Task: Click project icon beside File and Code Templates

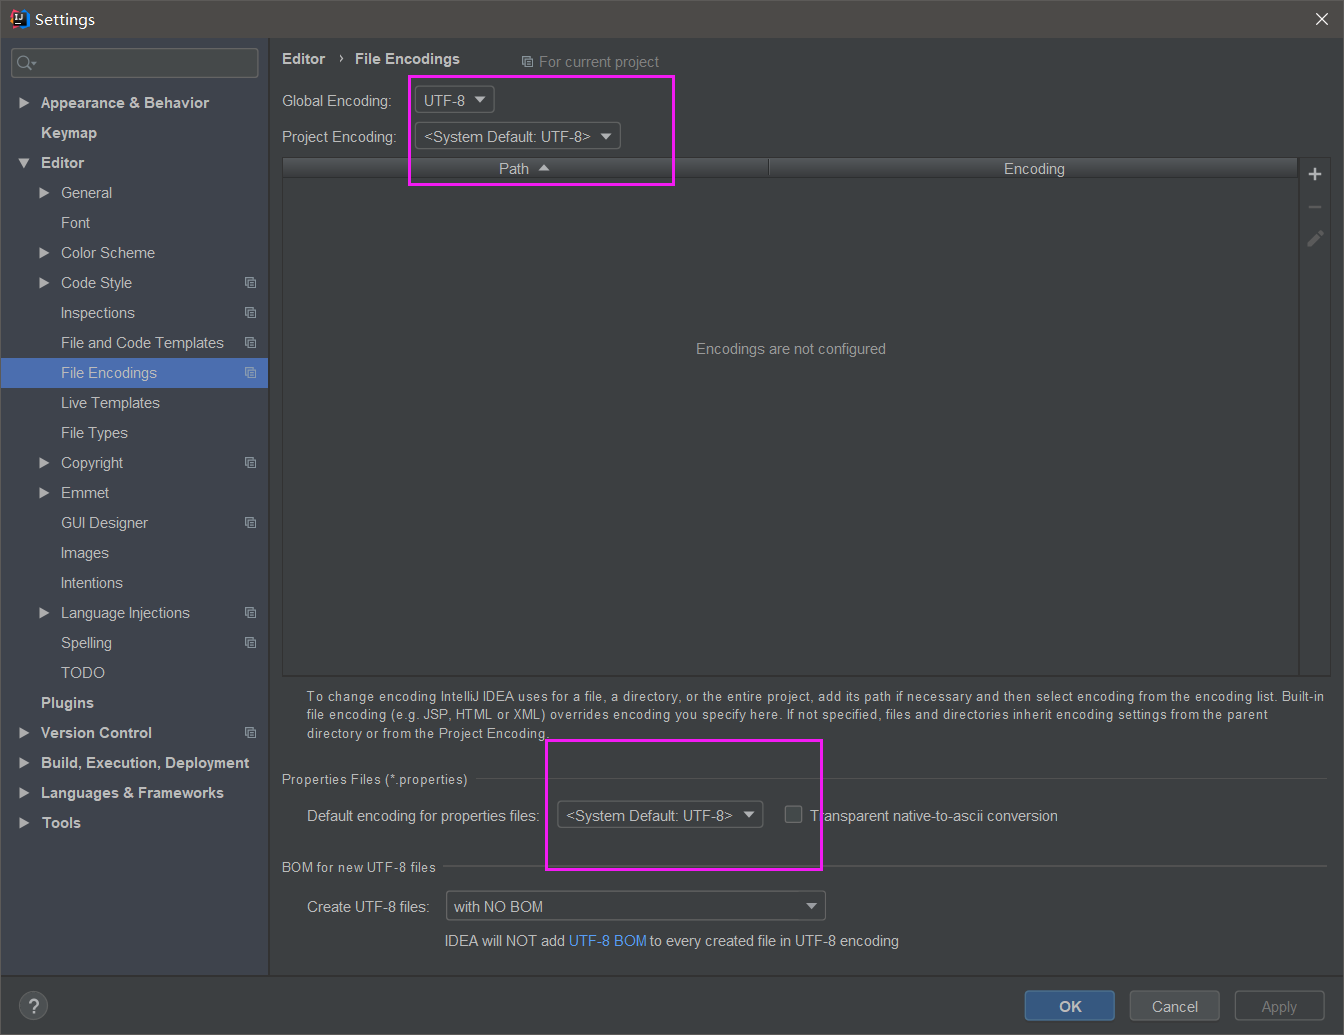Action: pos(251,343)
